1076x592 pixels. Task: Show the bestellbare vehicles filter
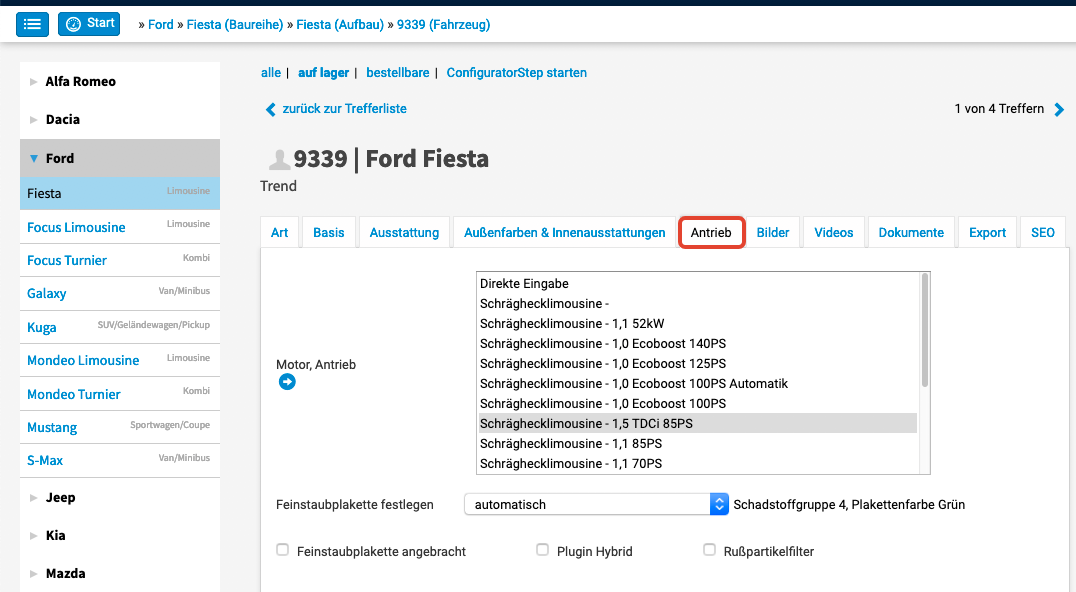397,73
